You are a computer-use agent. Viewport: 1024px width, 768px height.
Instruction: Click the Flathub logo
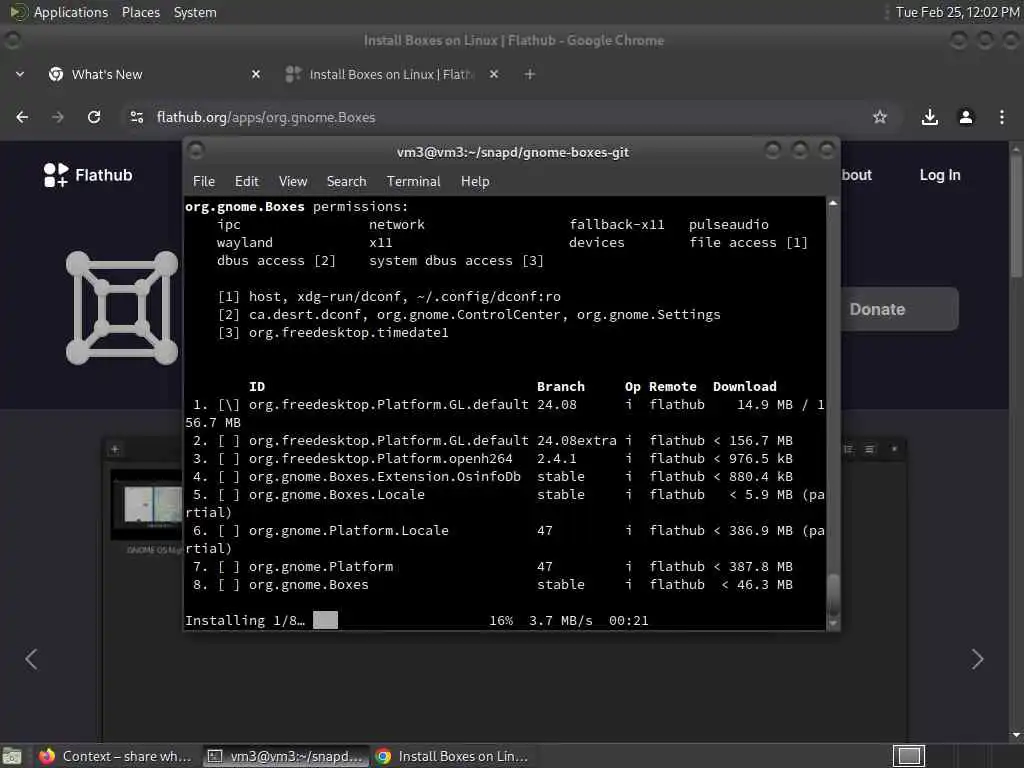(x=88, y=175)
